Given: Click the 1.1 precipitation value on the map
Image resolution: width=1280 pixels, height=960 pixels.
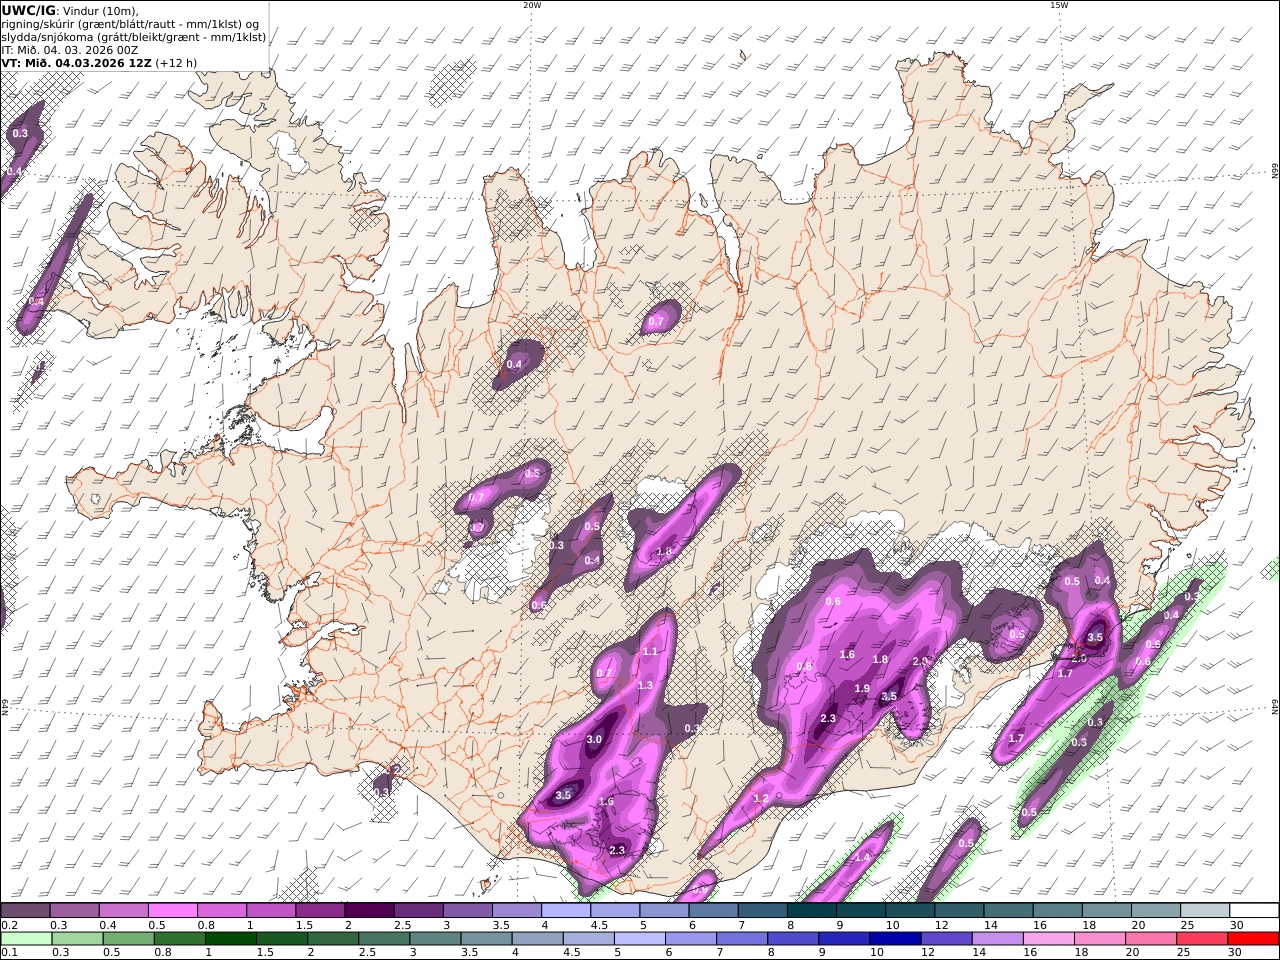Looking at the screenshot, I should 650,652.
